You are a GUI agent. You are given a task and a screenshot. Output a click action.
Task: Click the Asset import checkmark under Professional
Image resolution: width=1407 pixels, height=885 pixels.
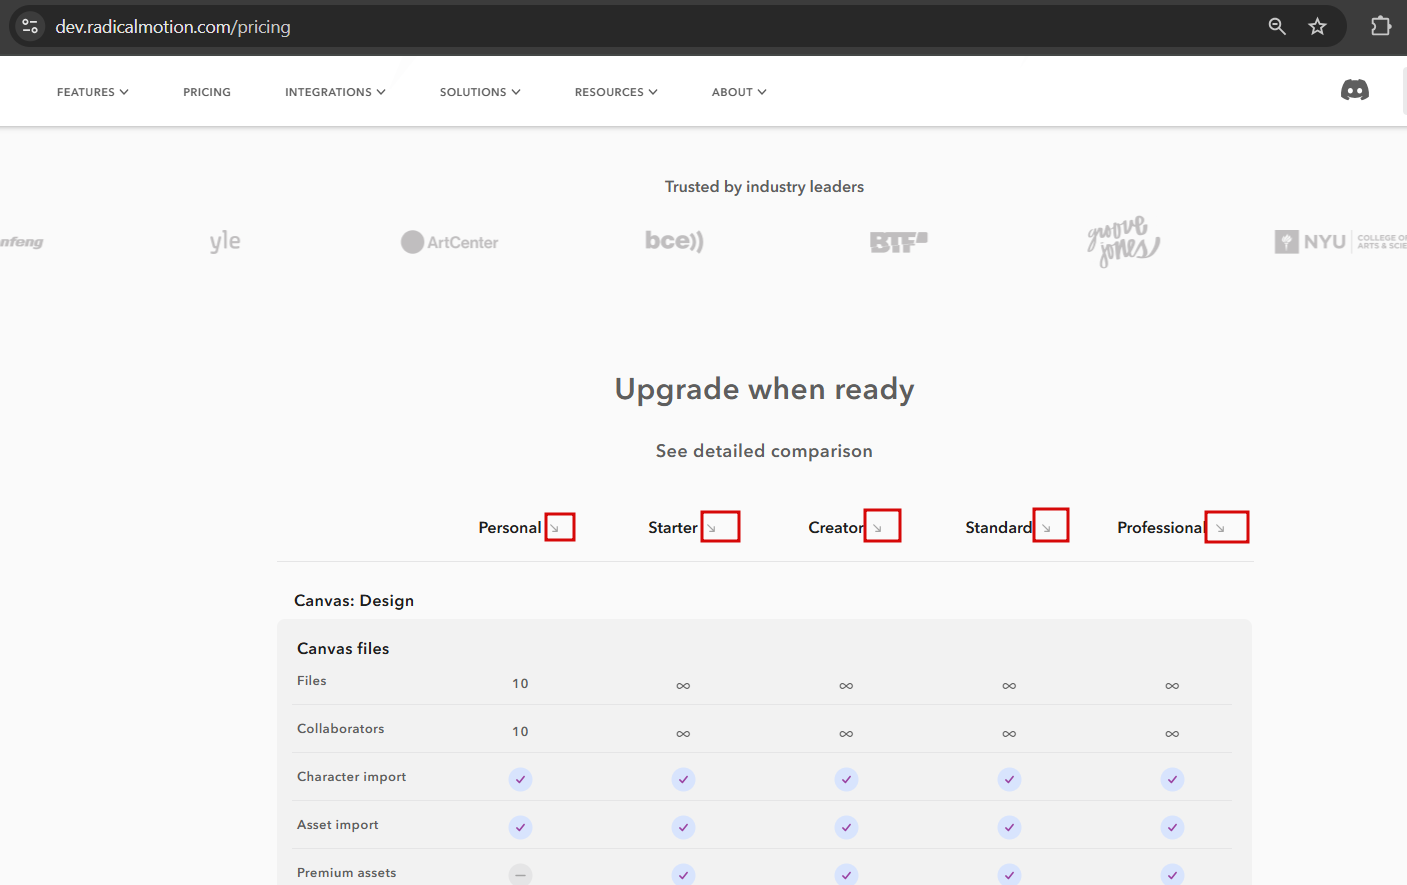coord(1172,827)
